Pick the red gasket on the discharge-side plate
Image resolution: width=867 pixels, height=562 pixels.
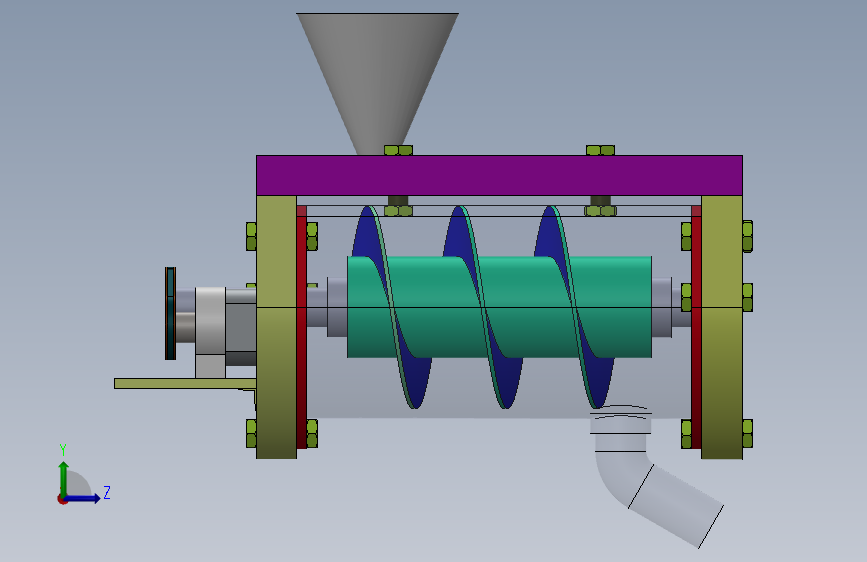[x=696, y=327]
